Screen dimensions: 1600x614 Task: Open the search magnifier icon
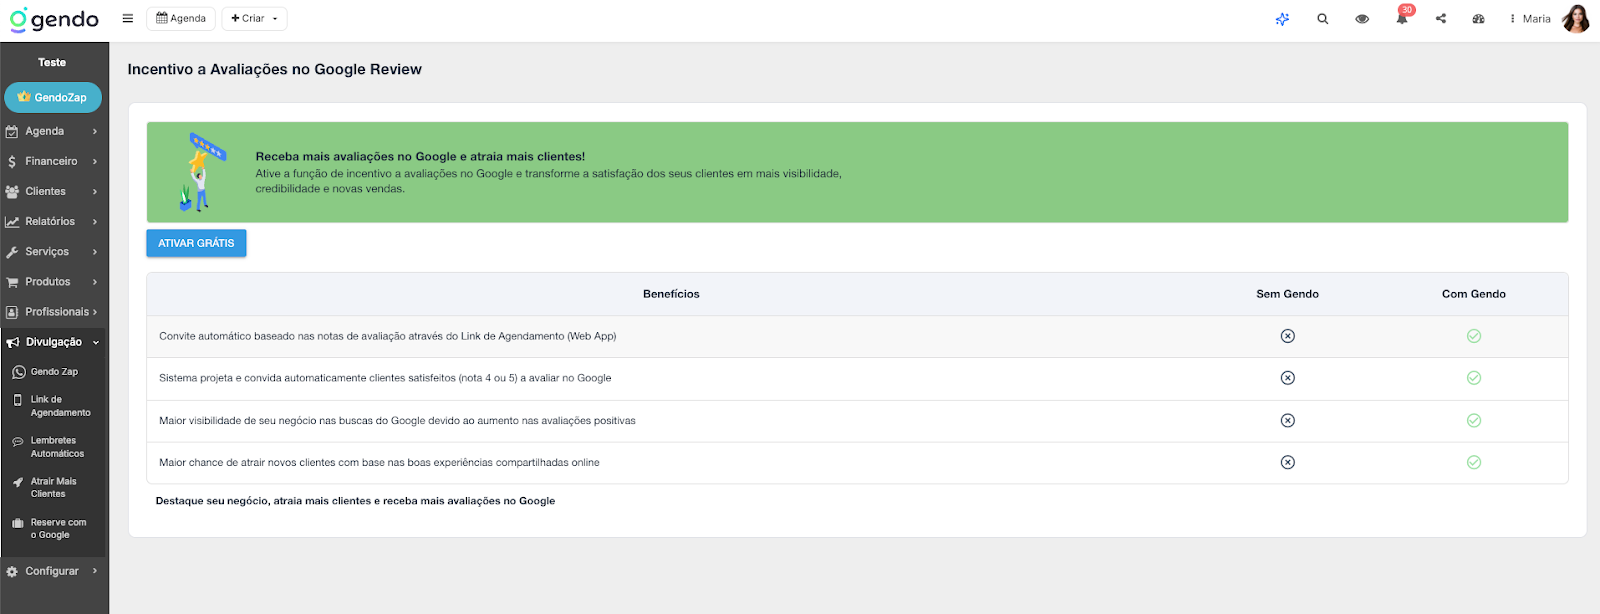coord(1323,19)
